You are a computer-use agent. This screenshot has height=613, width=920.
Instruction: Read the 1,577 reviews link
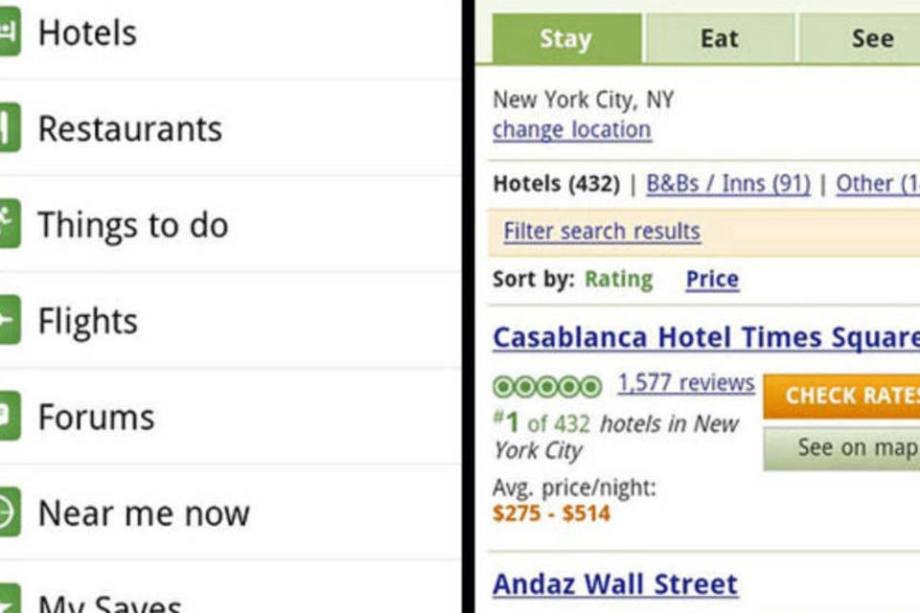click(x=686, y=383)
